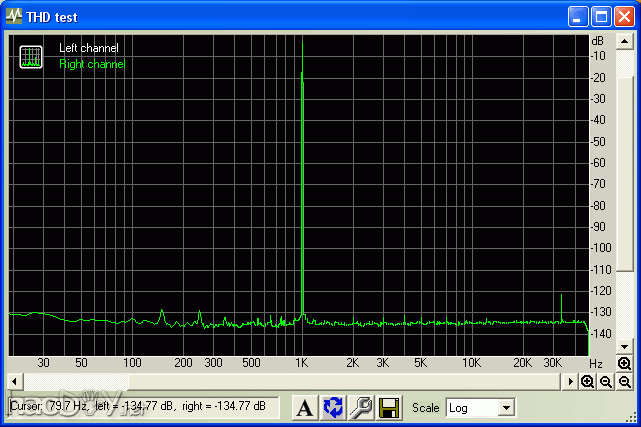
Task: Toggle the Right channel legend entry
Action: [92, 64]
